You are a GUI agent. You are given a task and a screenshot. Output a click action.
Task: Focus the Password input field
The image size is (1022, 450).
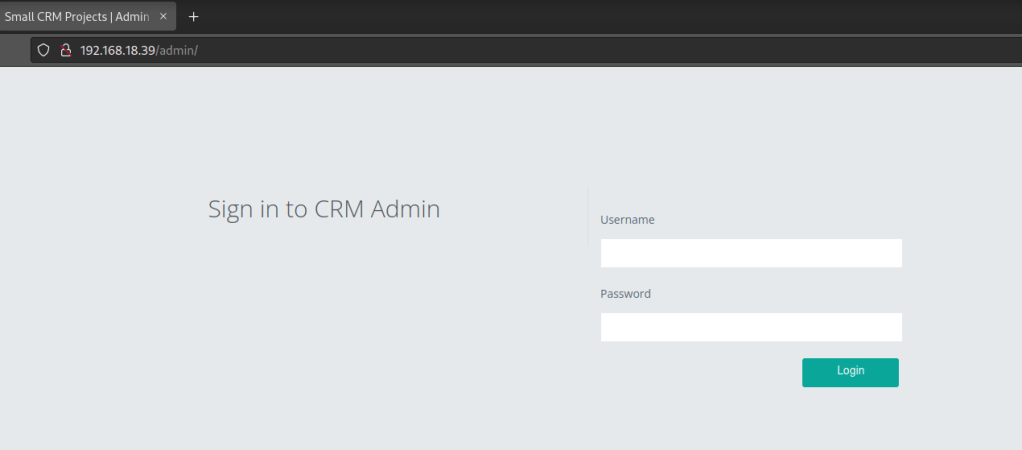(x=751, y=327)
